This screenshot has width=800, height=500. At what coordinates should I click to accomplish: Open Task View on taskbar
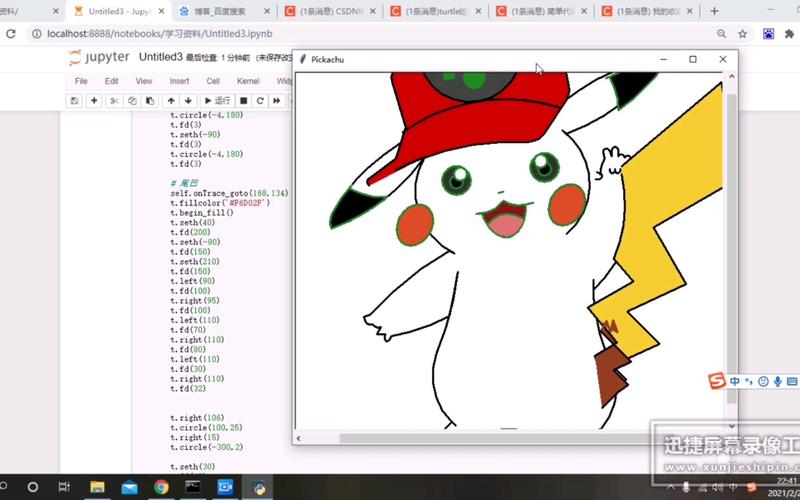click(64, 487)
